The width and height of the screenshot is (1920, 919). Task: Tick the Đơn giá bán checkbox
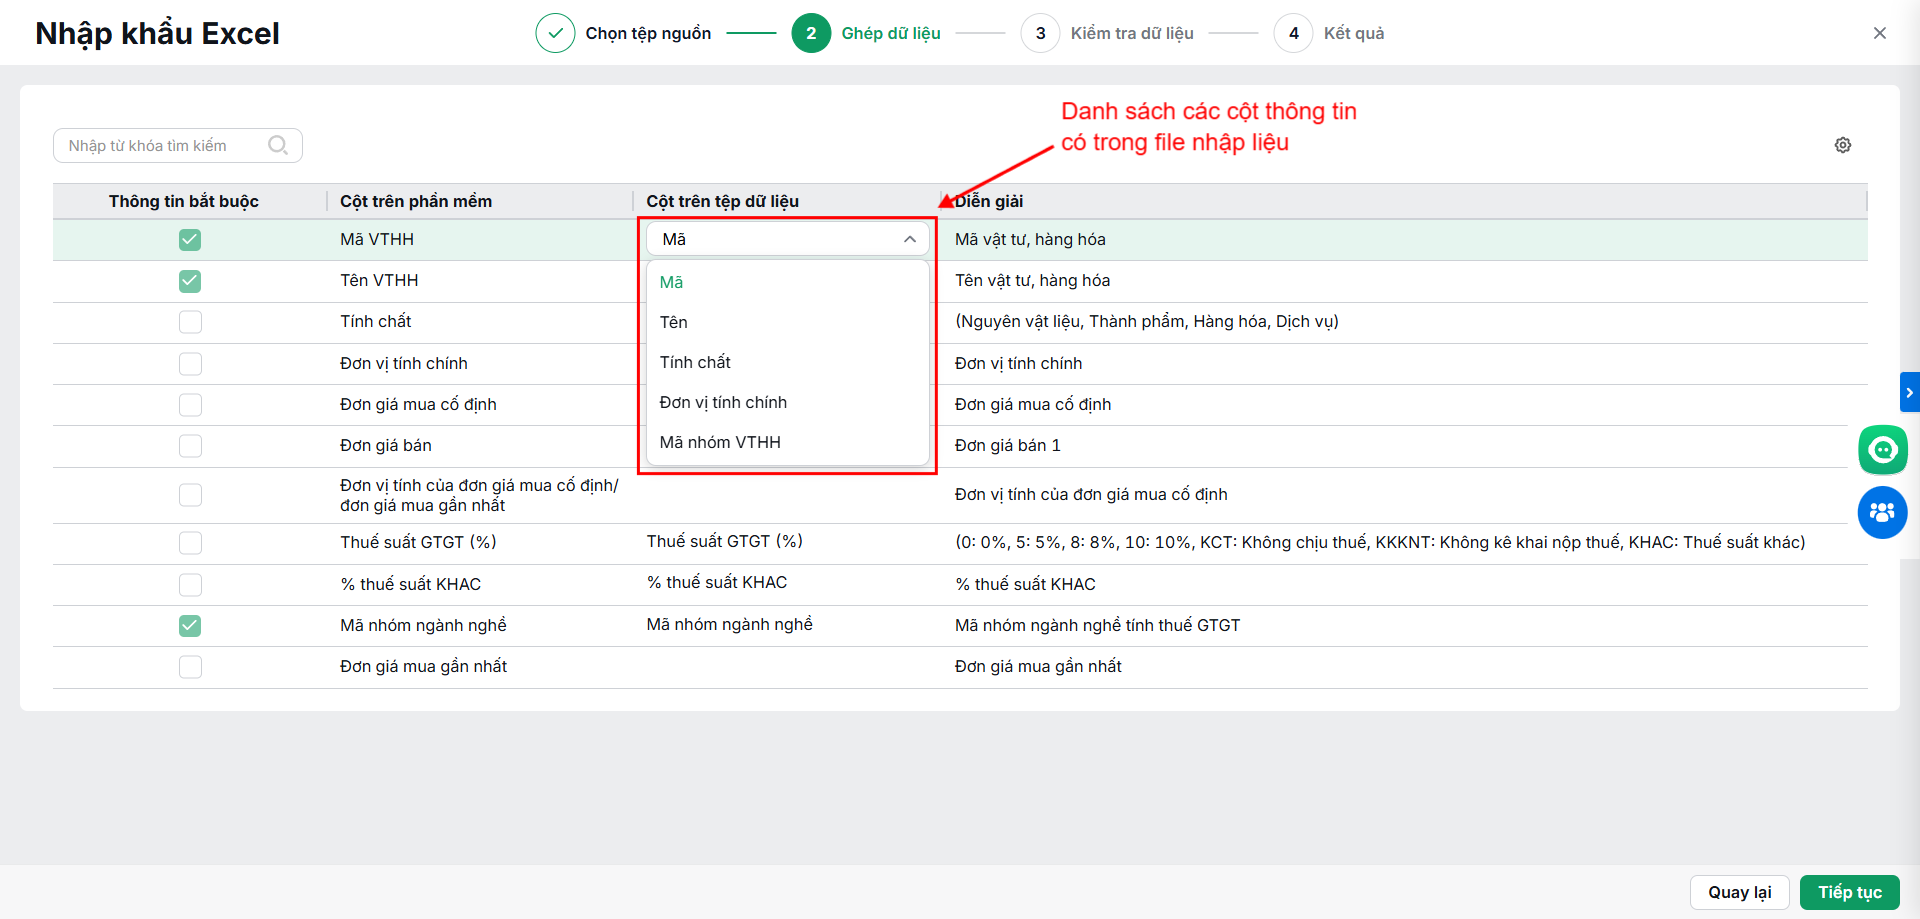tap(190, 446)
